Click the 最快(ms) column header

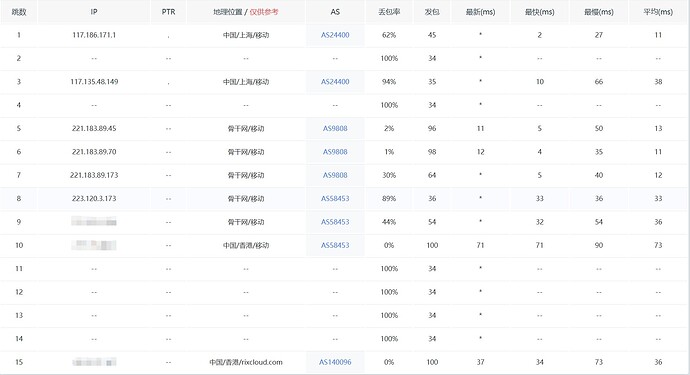click(x=540, y=12)
